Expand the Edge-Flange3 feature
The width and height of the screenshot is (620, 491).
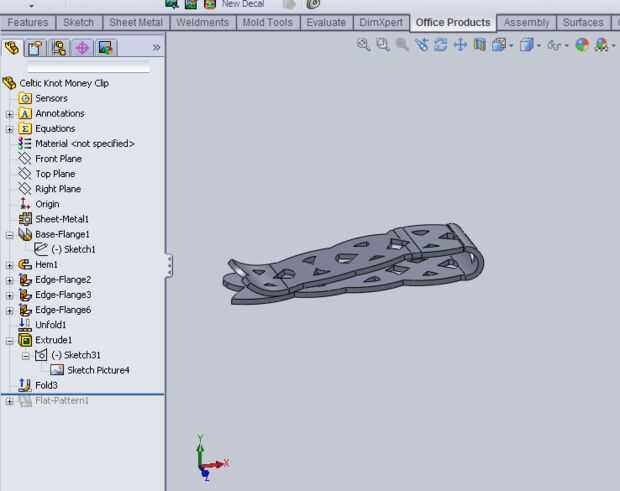pos(10,295)
